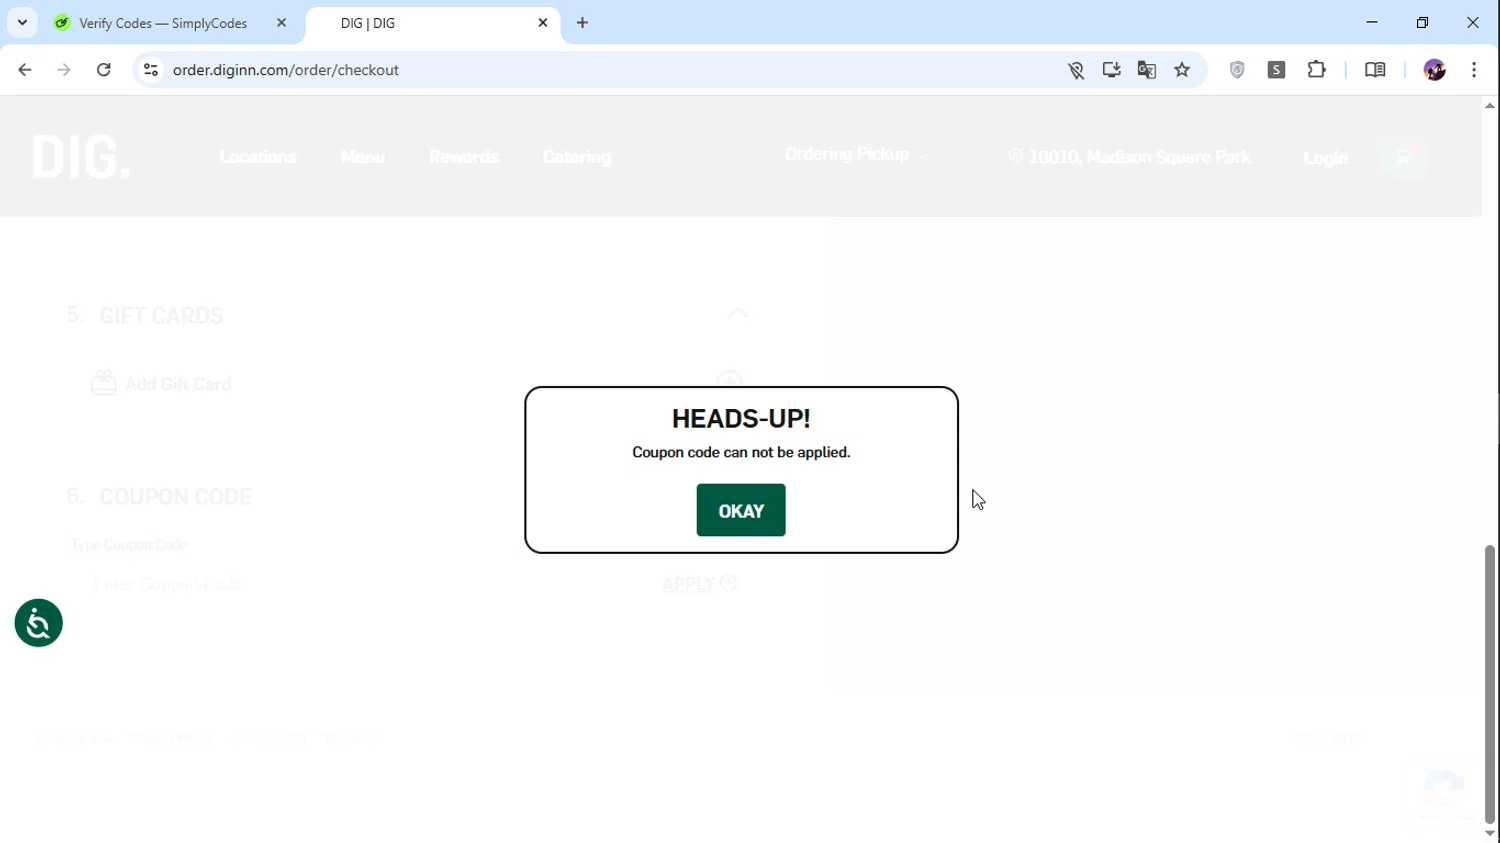Open the Extensions puzzle piece menu
This screenshot has height=843, width=1500.
[x=1317, y=70]
